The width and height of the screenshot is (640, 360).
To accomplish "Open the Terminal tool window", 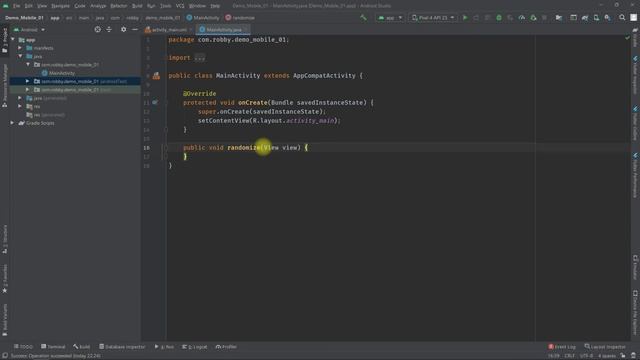I will [x=53, y=347].
